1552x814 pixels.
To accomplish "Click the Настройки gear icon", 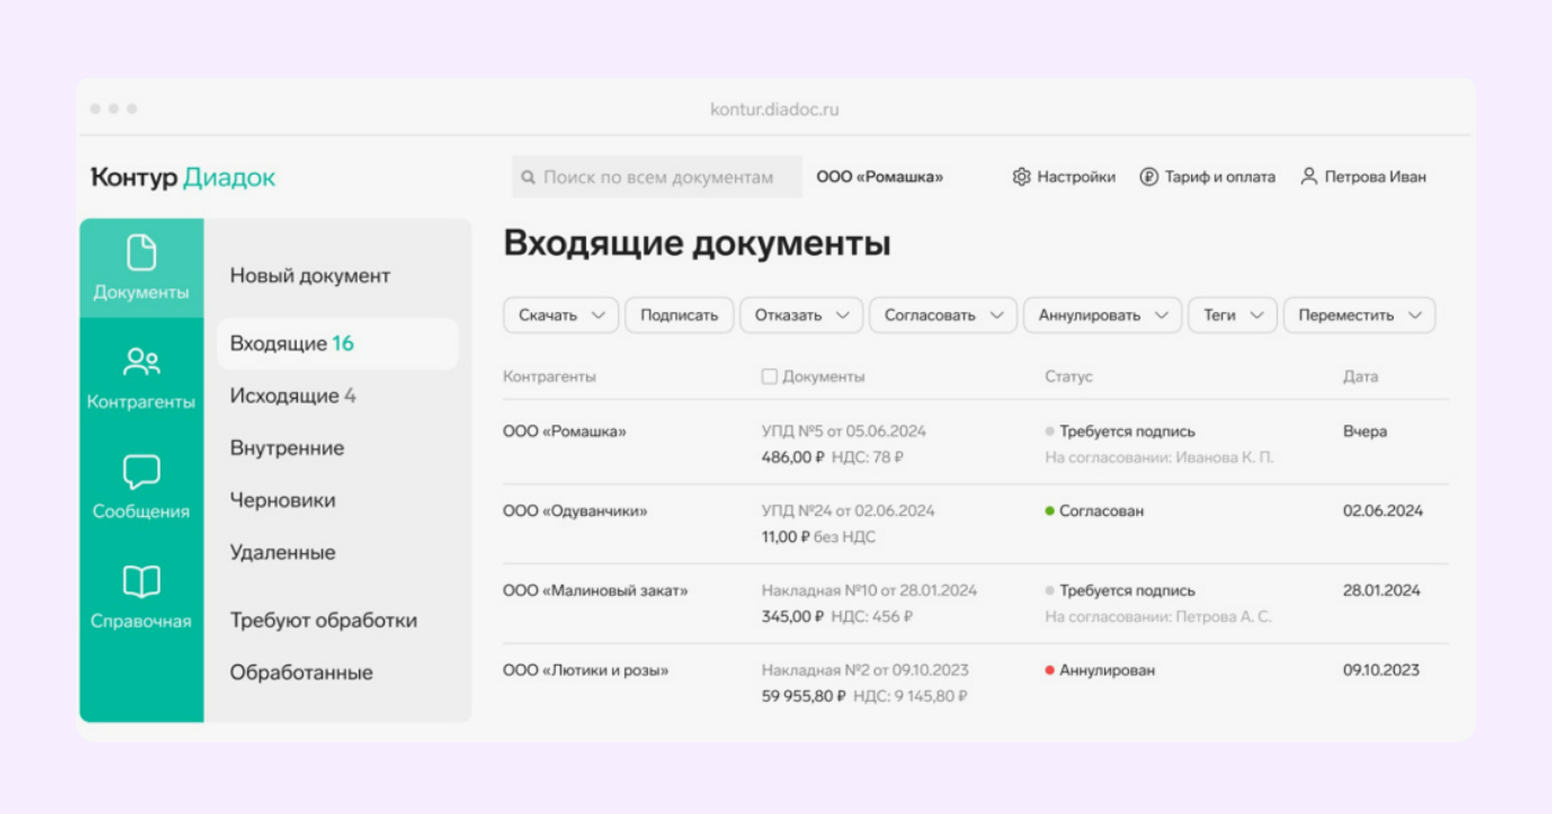I will tap(1021, 177).
